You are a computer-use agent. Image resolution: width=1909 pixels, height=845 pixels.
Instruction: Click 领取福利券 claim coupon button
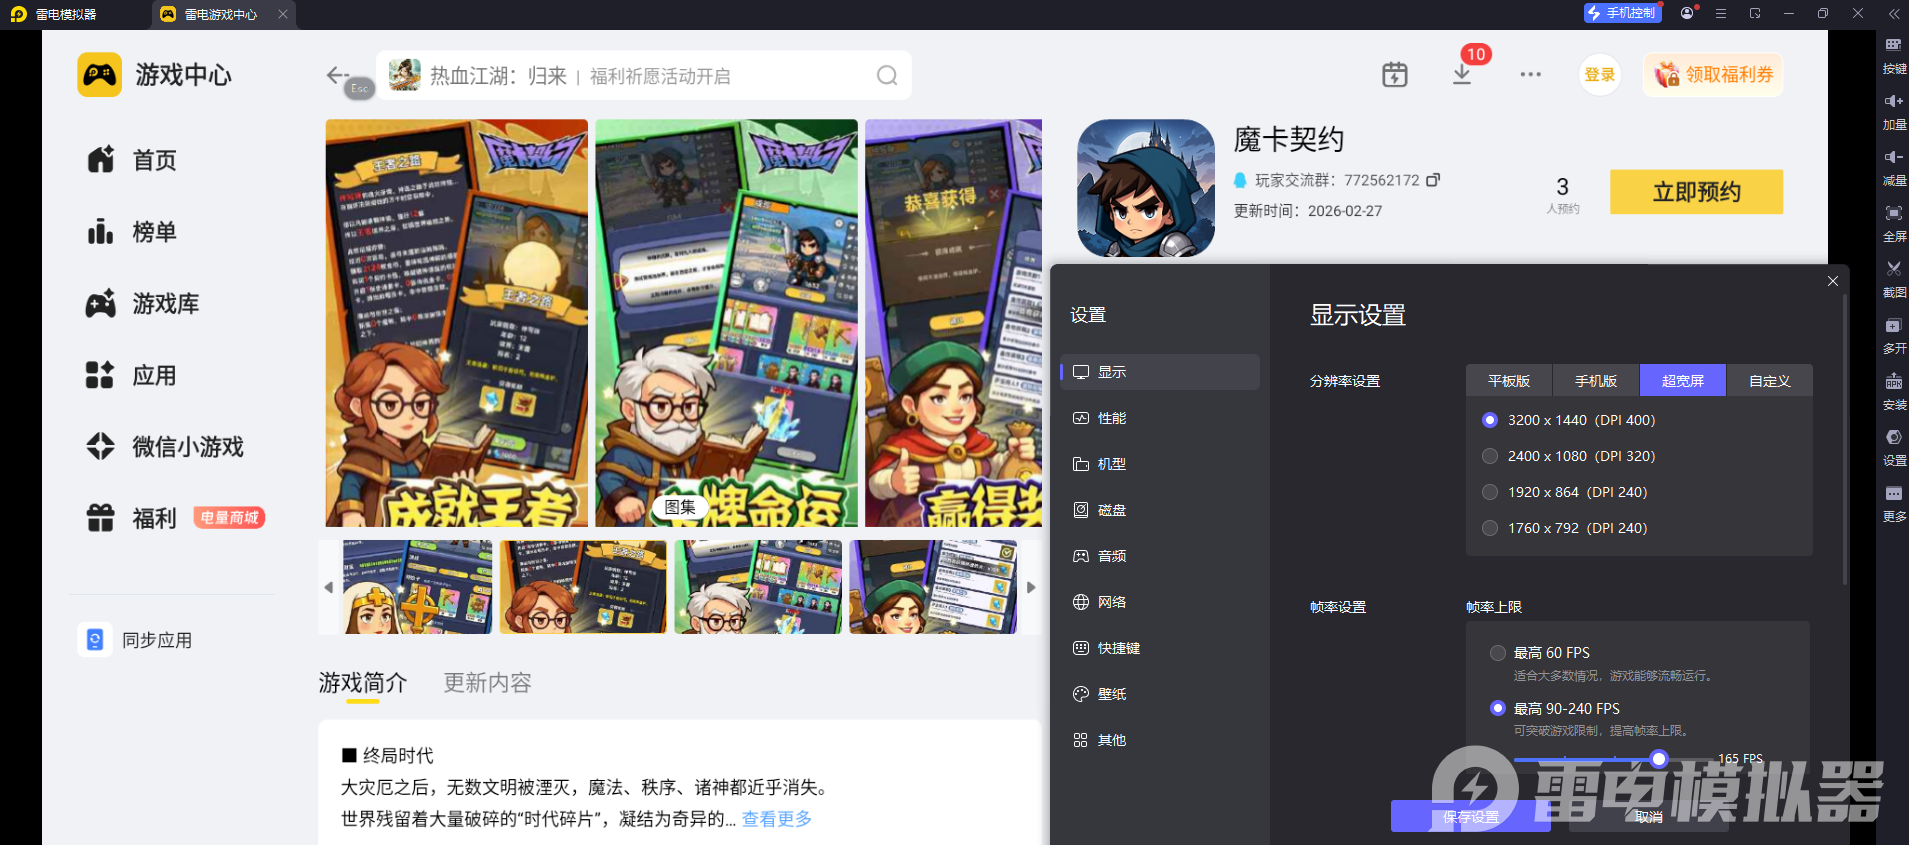tap(1713, 75)
